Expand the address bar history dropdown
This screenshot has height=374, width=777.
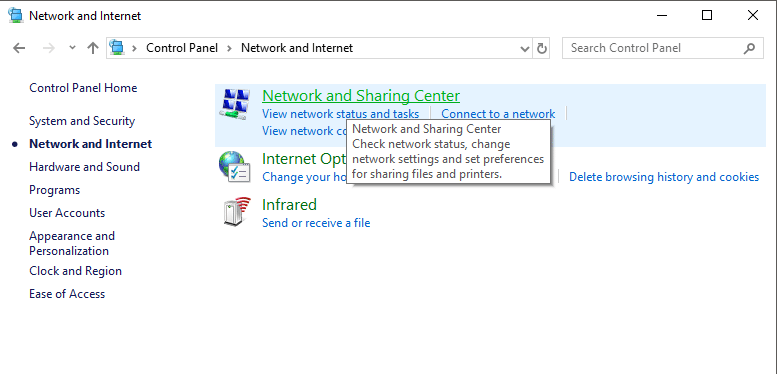tap(525, 49)
